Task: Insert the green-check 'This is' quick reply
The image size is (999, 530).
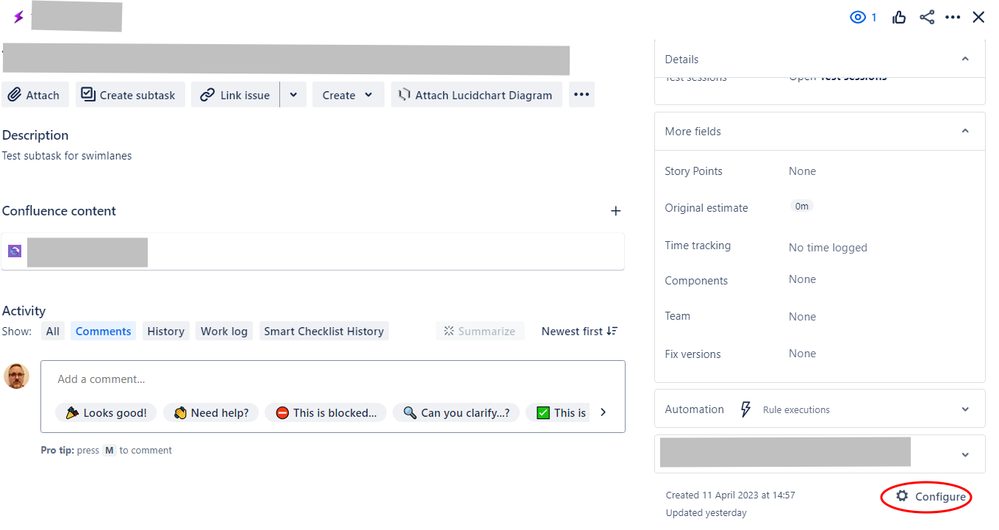Action: (559, 413)
